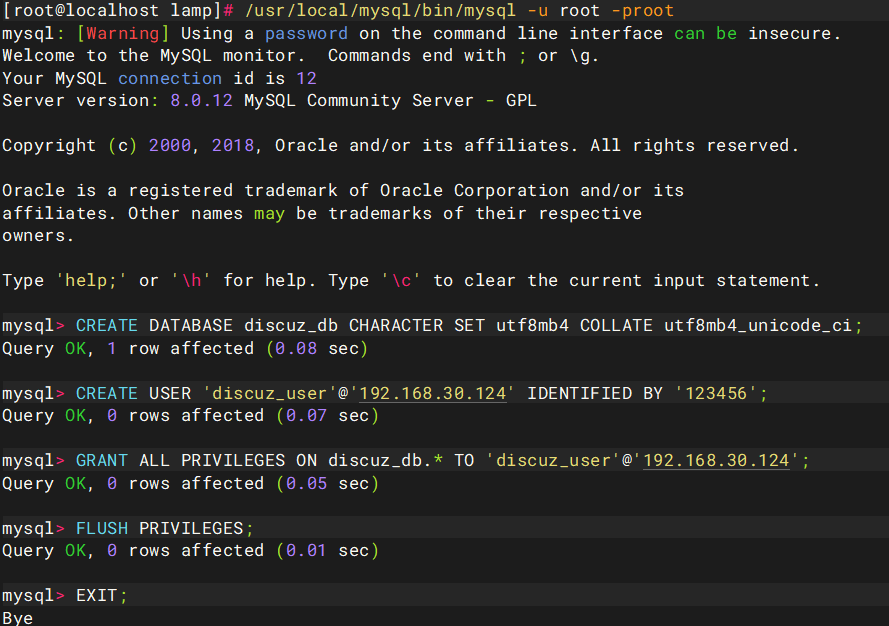This screenshot has height=626, width=889.
Task: Click 'Query OK, 1 row affected' text
Action: [128, 348]
